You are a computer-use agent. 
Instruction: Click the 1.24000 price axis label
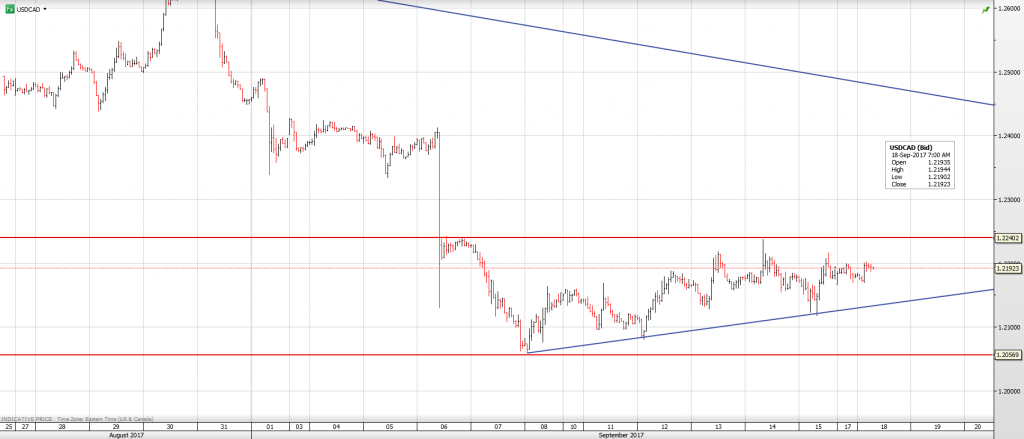[x=1008, y=136]
